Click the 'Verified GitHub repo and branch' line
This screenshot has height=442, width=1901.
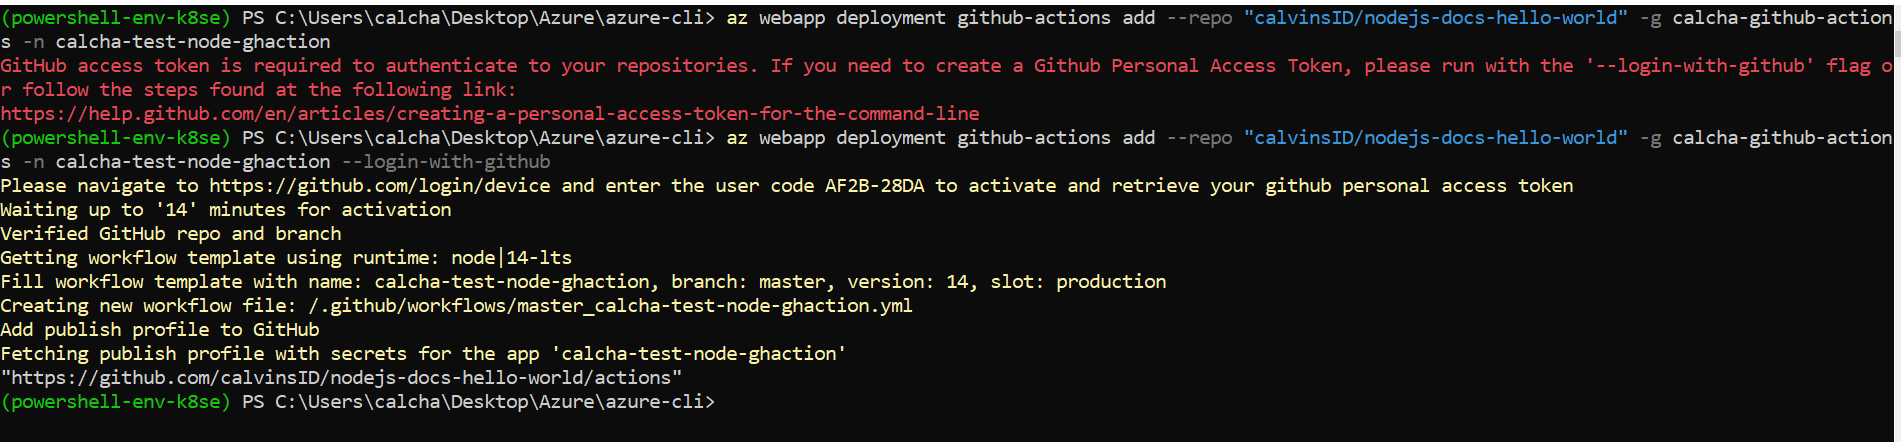click(171, 234)
